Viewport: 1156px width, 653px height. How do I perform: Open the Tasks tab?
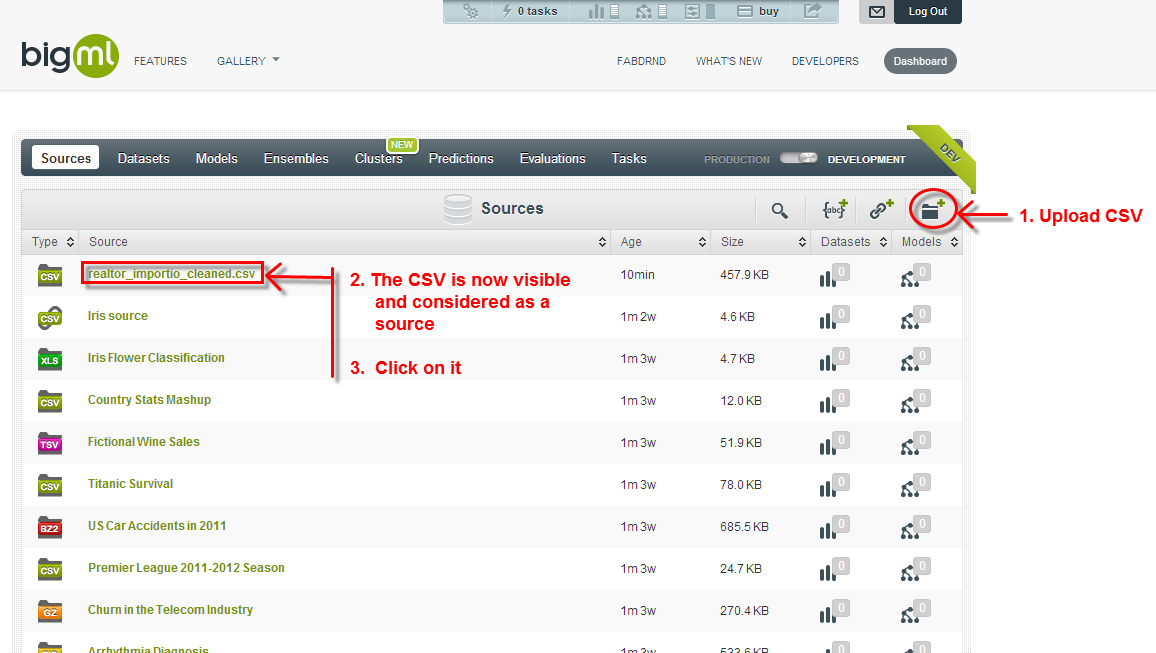(629, 158)
